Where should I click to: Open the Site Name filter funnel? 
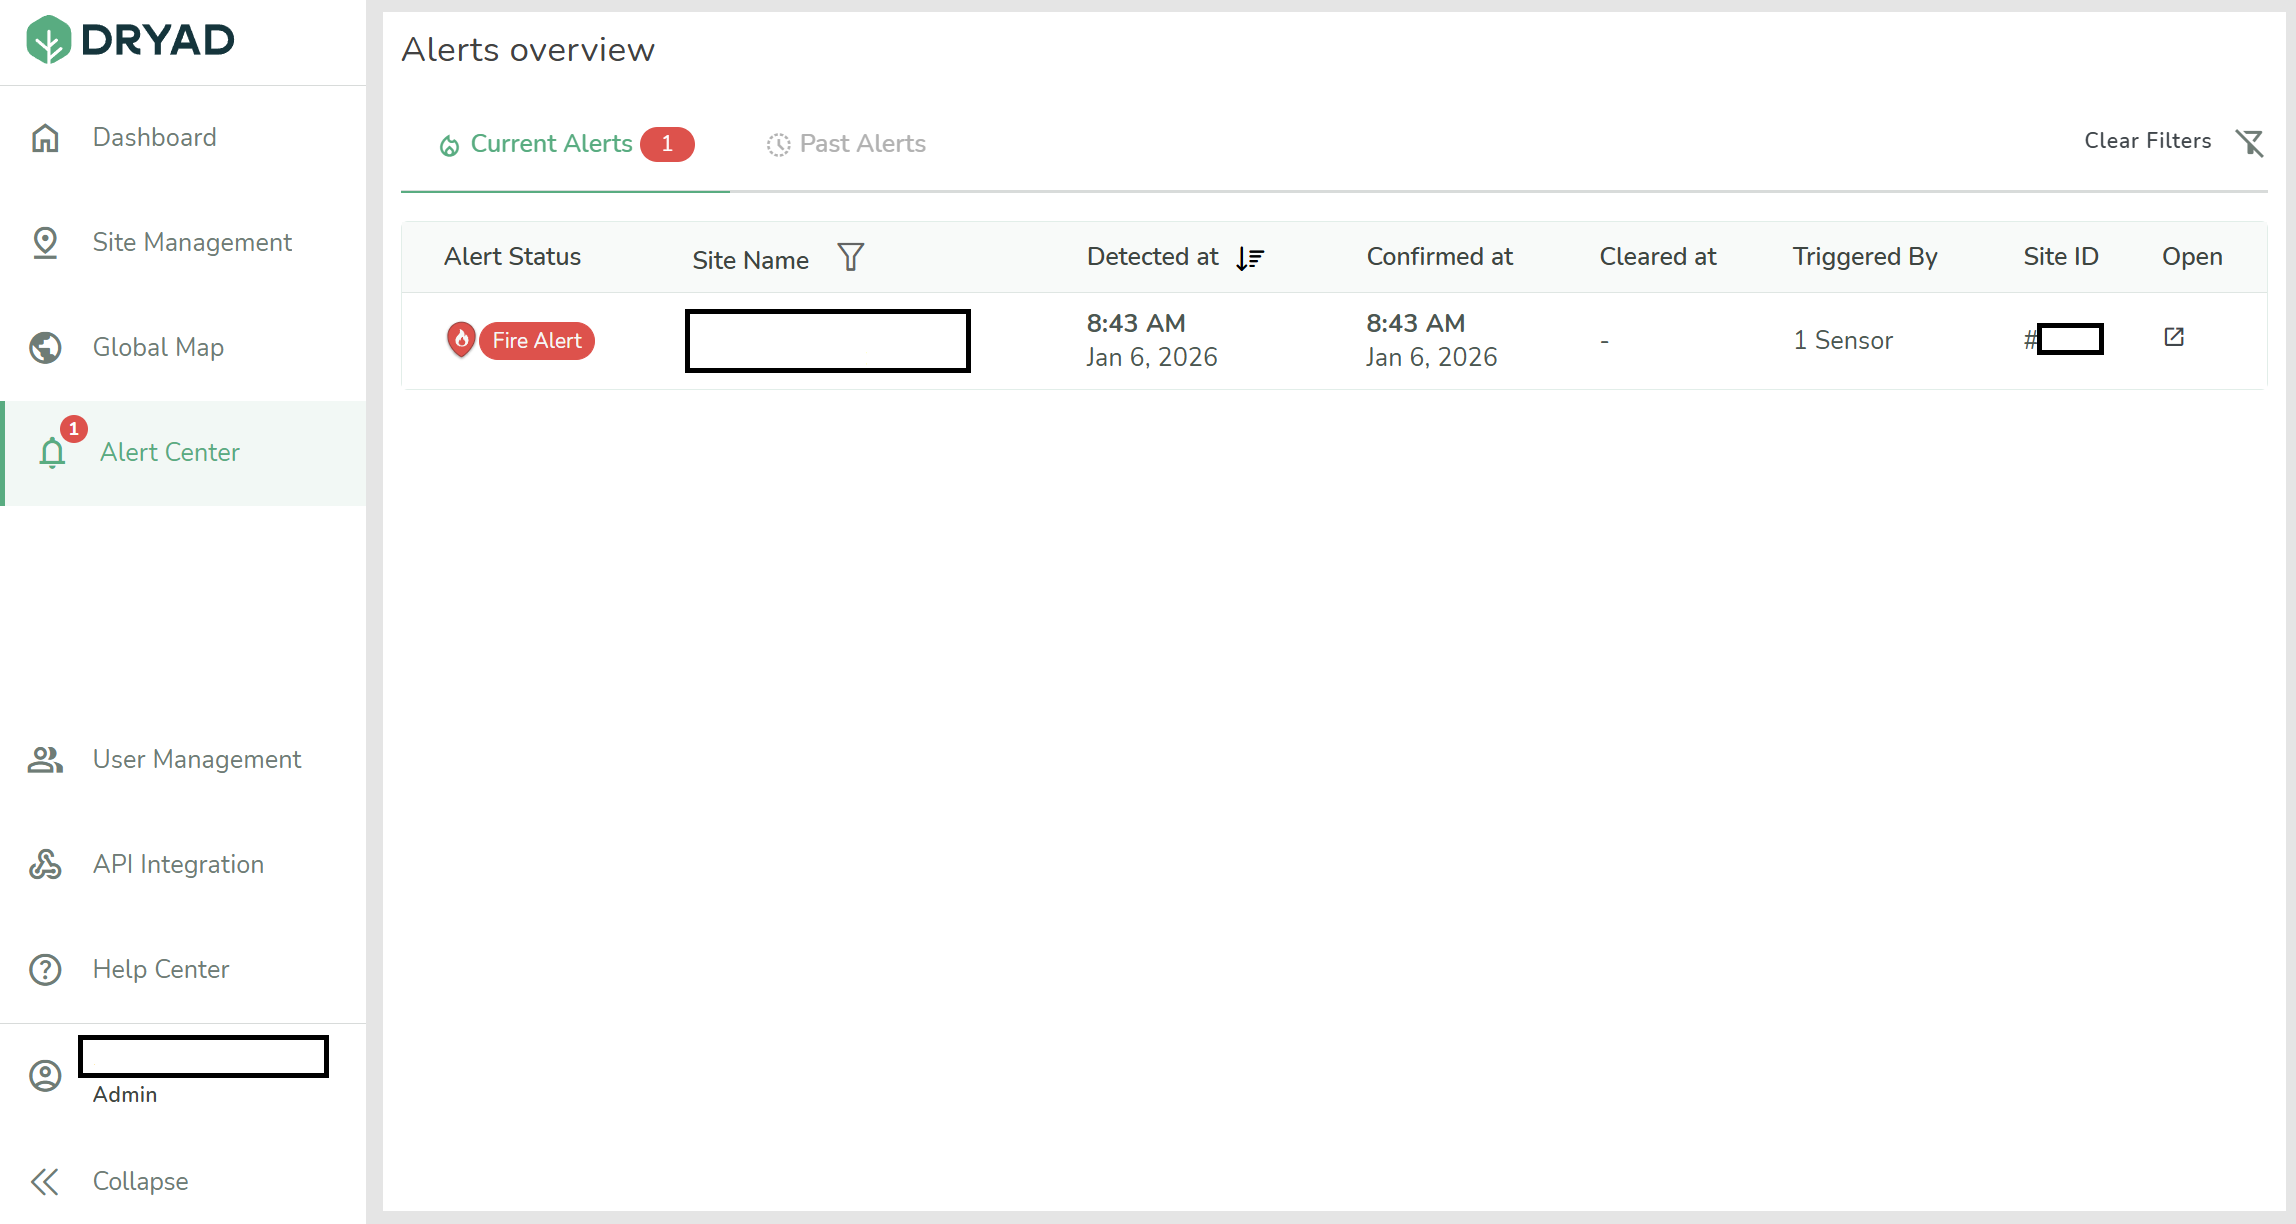[x=850, y=258]
